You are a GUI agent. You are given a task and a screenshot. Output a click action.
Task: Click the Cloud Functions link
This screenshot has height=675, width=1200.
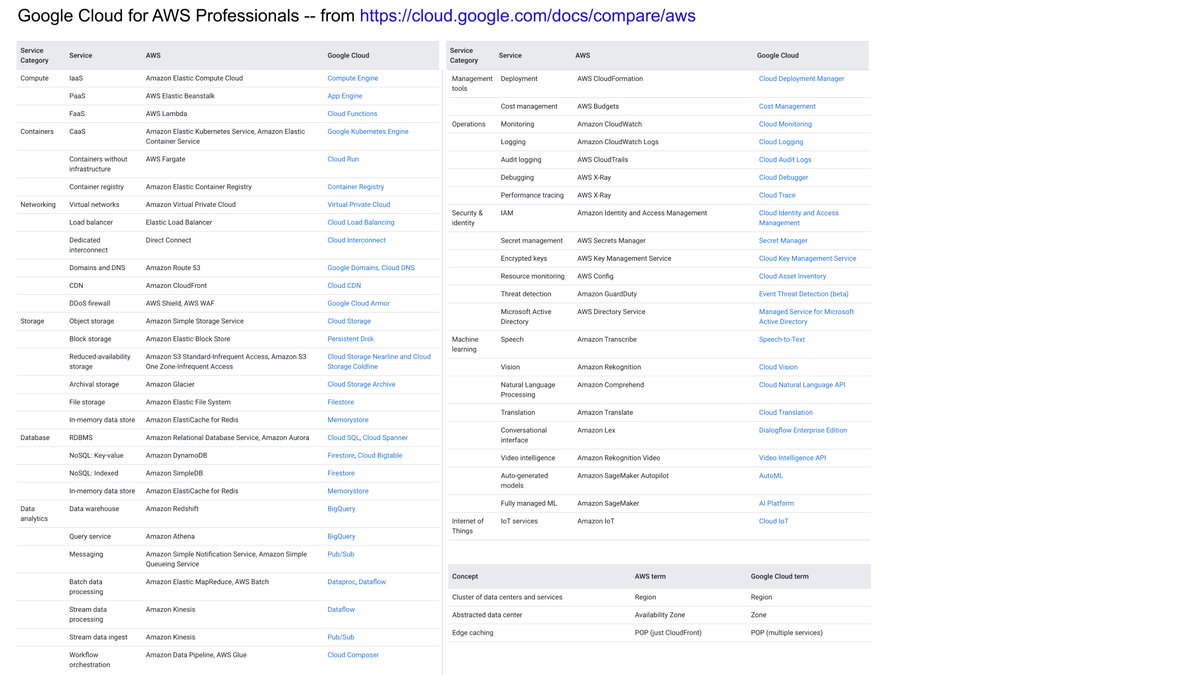coord(352,114)
